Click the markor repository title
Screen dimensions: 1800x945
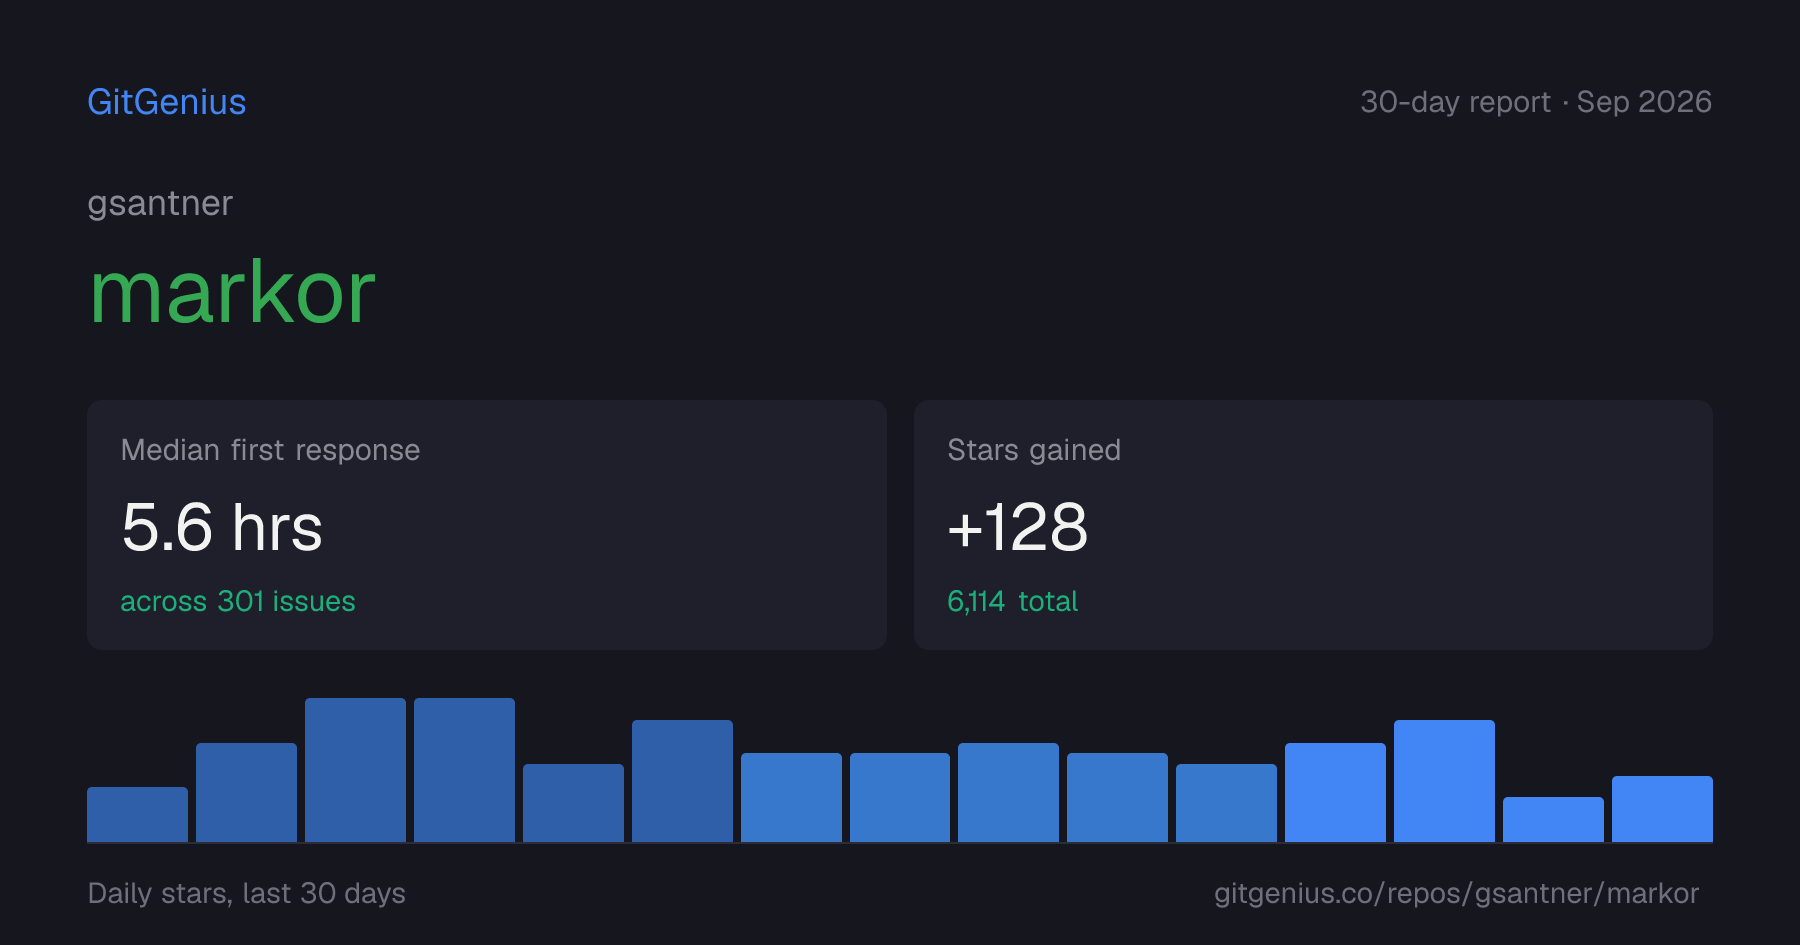coord(232,292)
